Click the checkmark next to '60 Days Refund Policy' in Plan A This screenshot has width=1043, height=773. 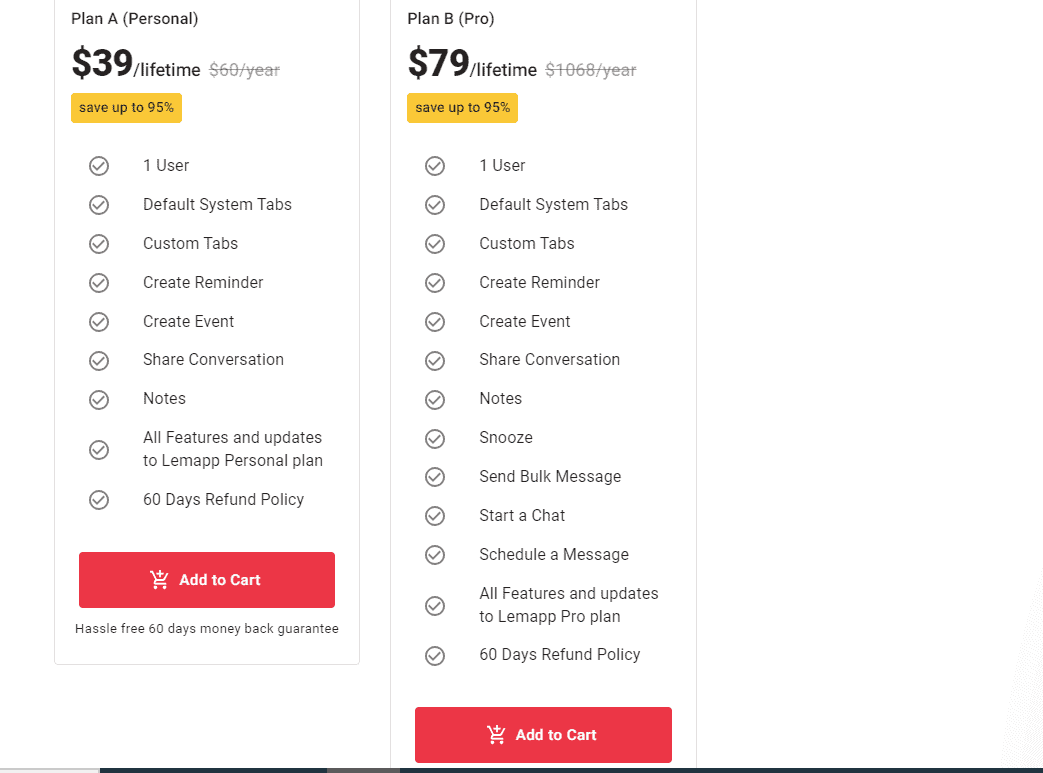click(99, 499)
